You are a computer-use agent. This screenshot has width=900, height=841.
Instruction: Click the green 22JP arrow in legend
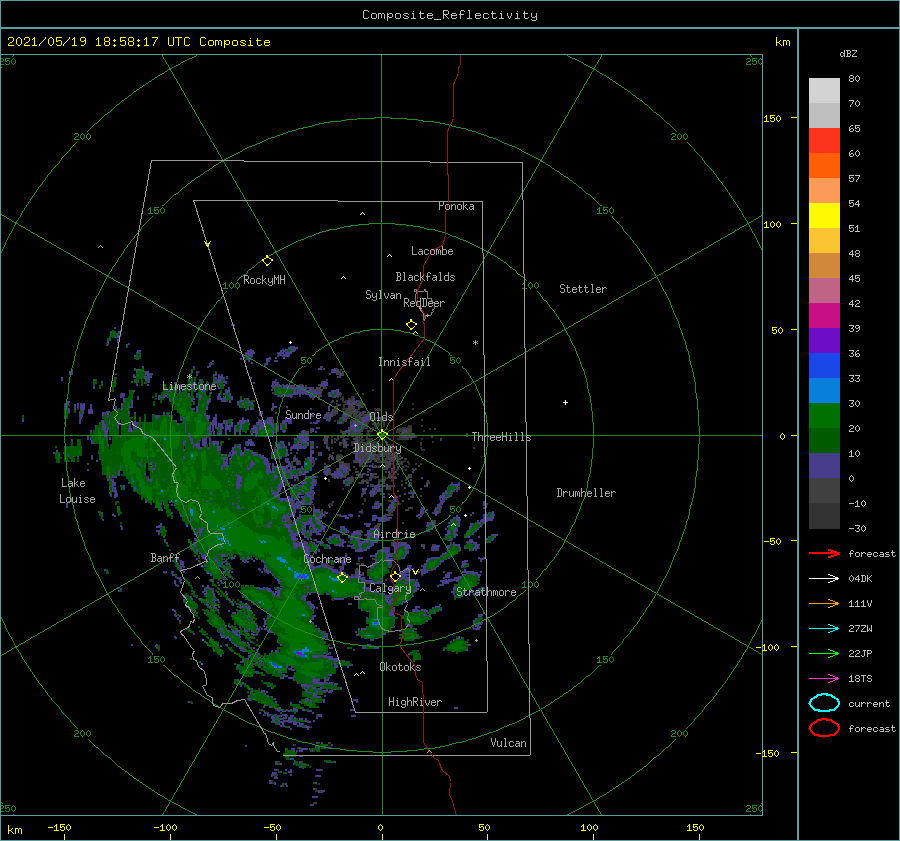824,653
